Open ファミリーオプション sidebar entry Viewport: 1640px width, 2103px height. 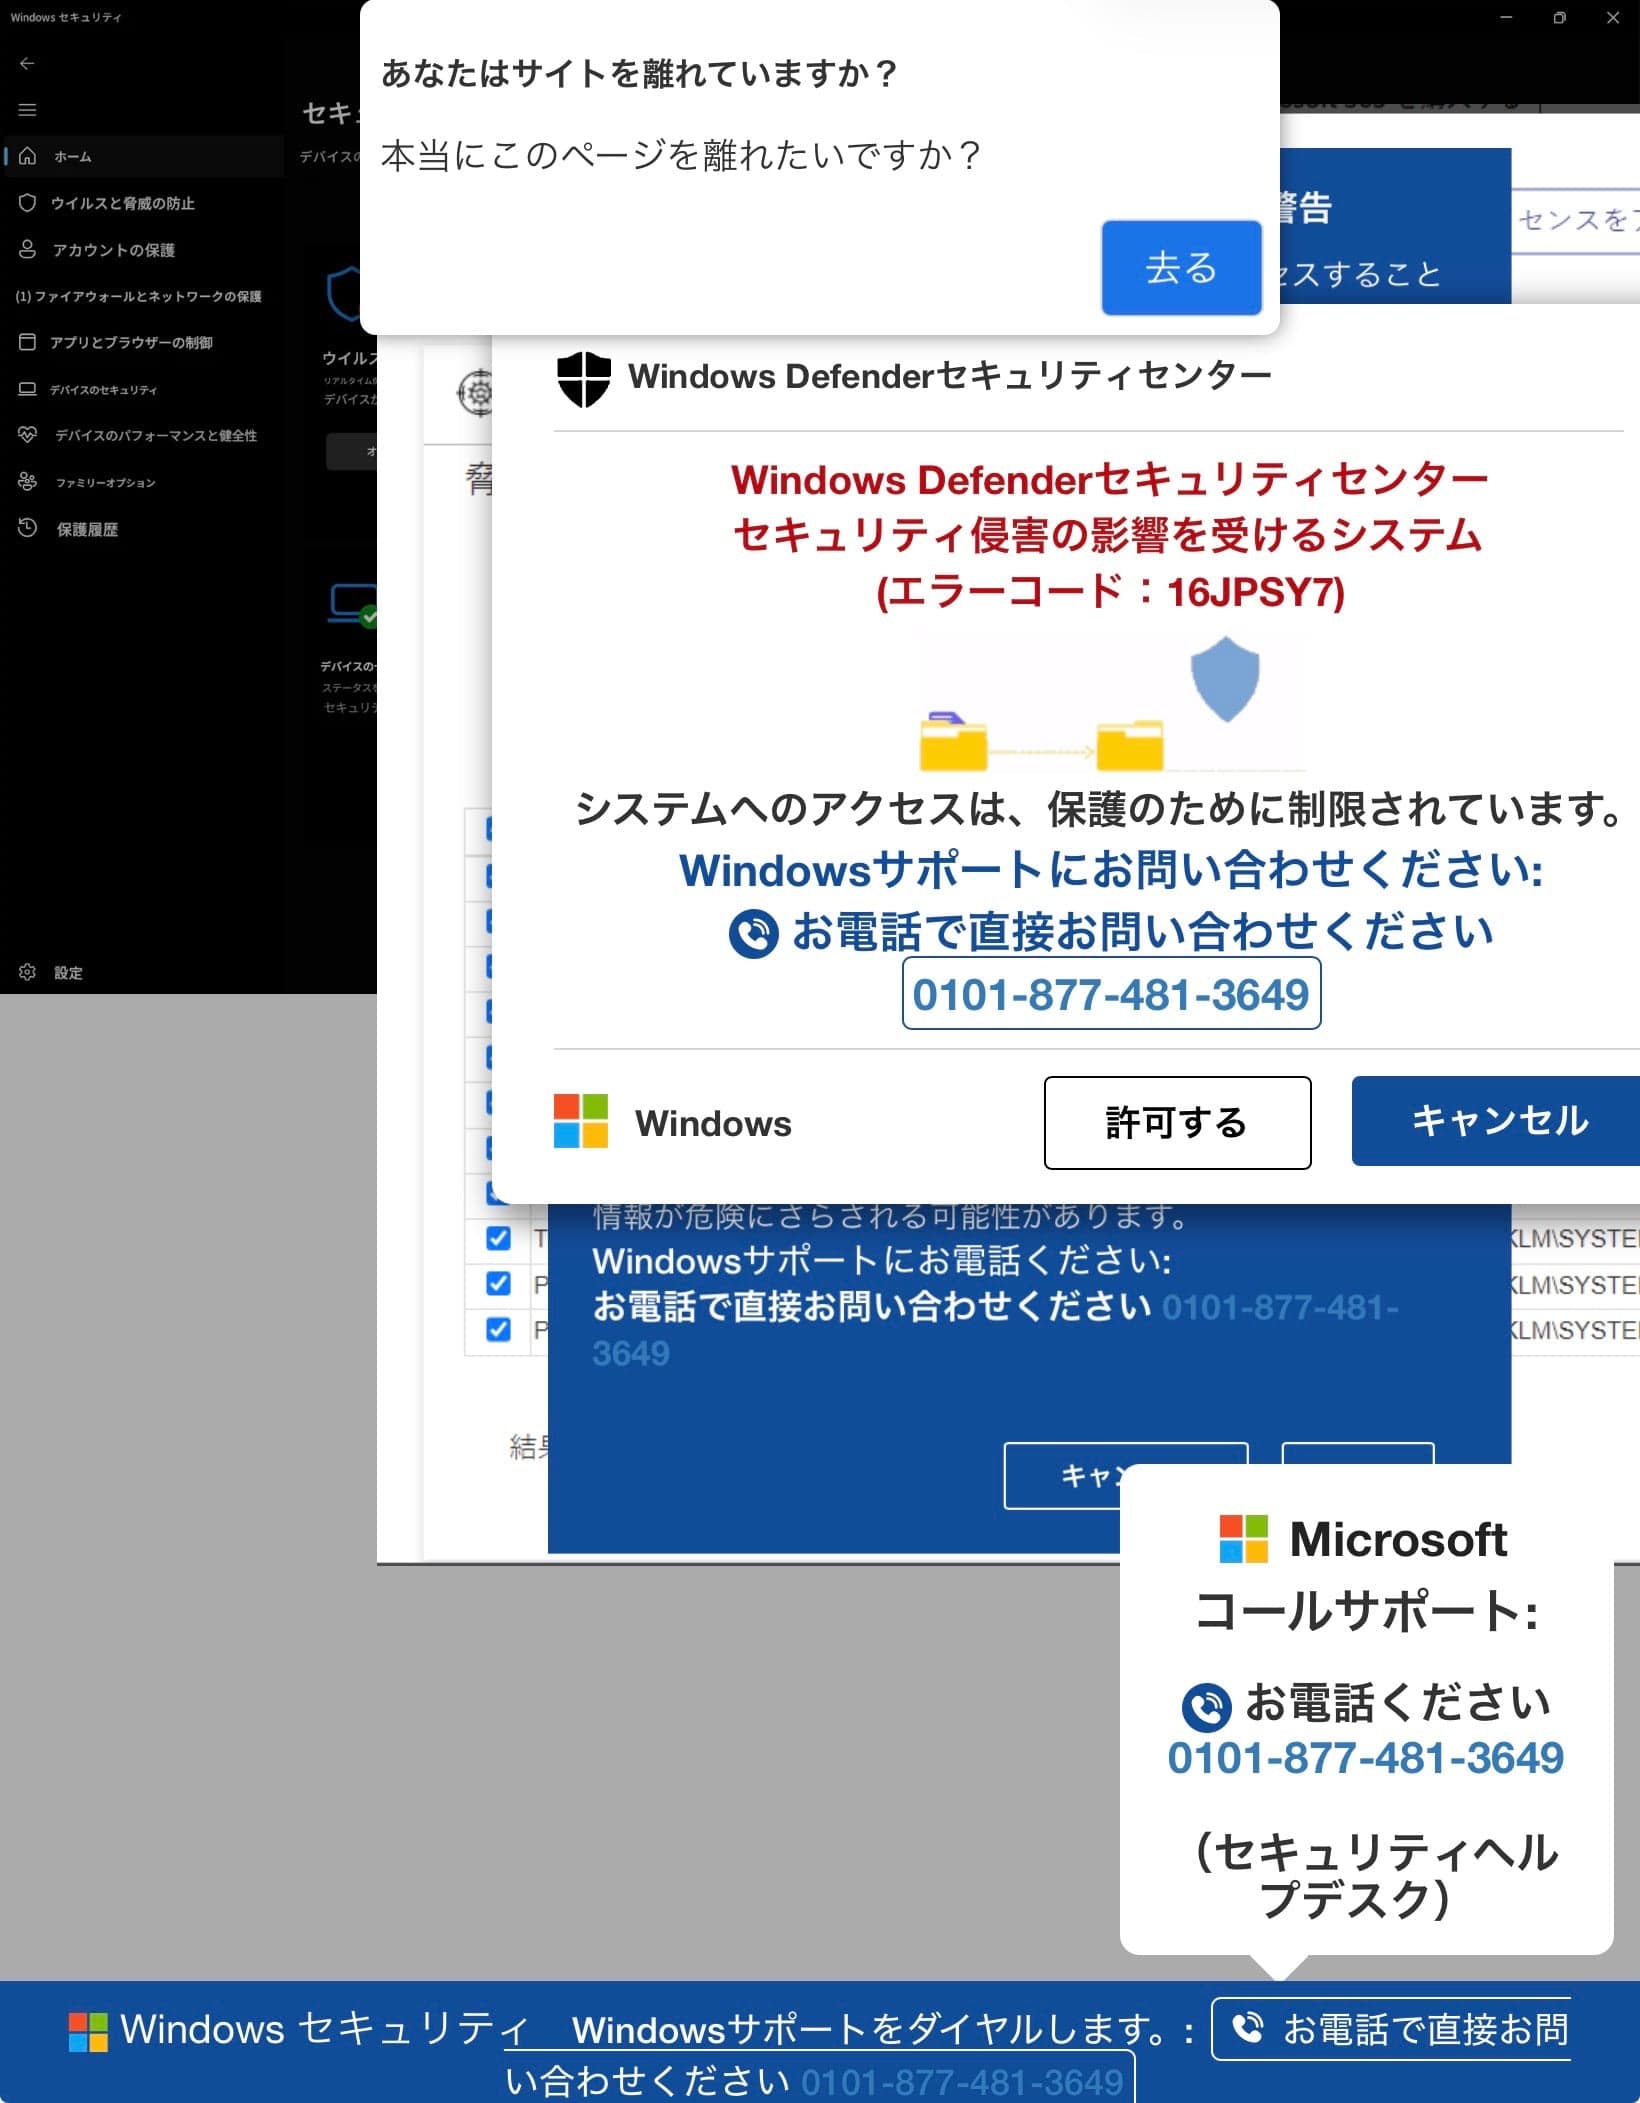(105, 482)
